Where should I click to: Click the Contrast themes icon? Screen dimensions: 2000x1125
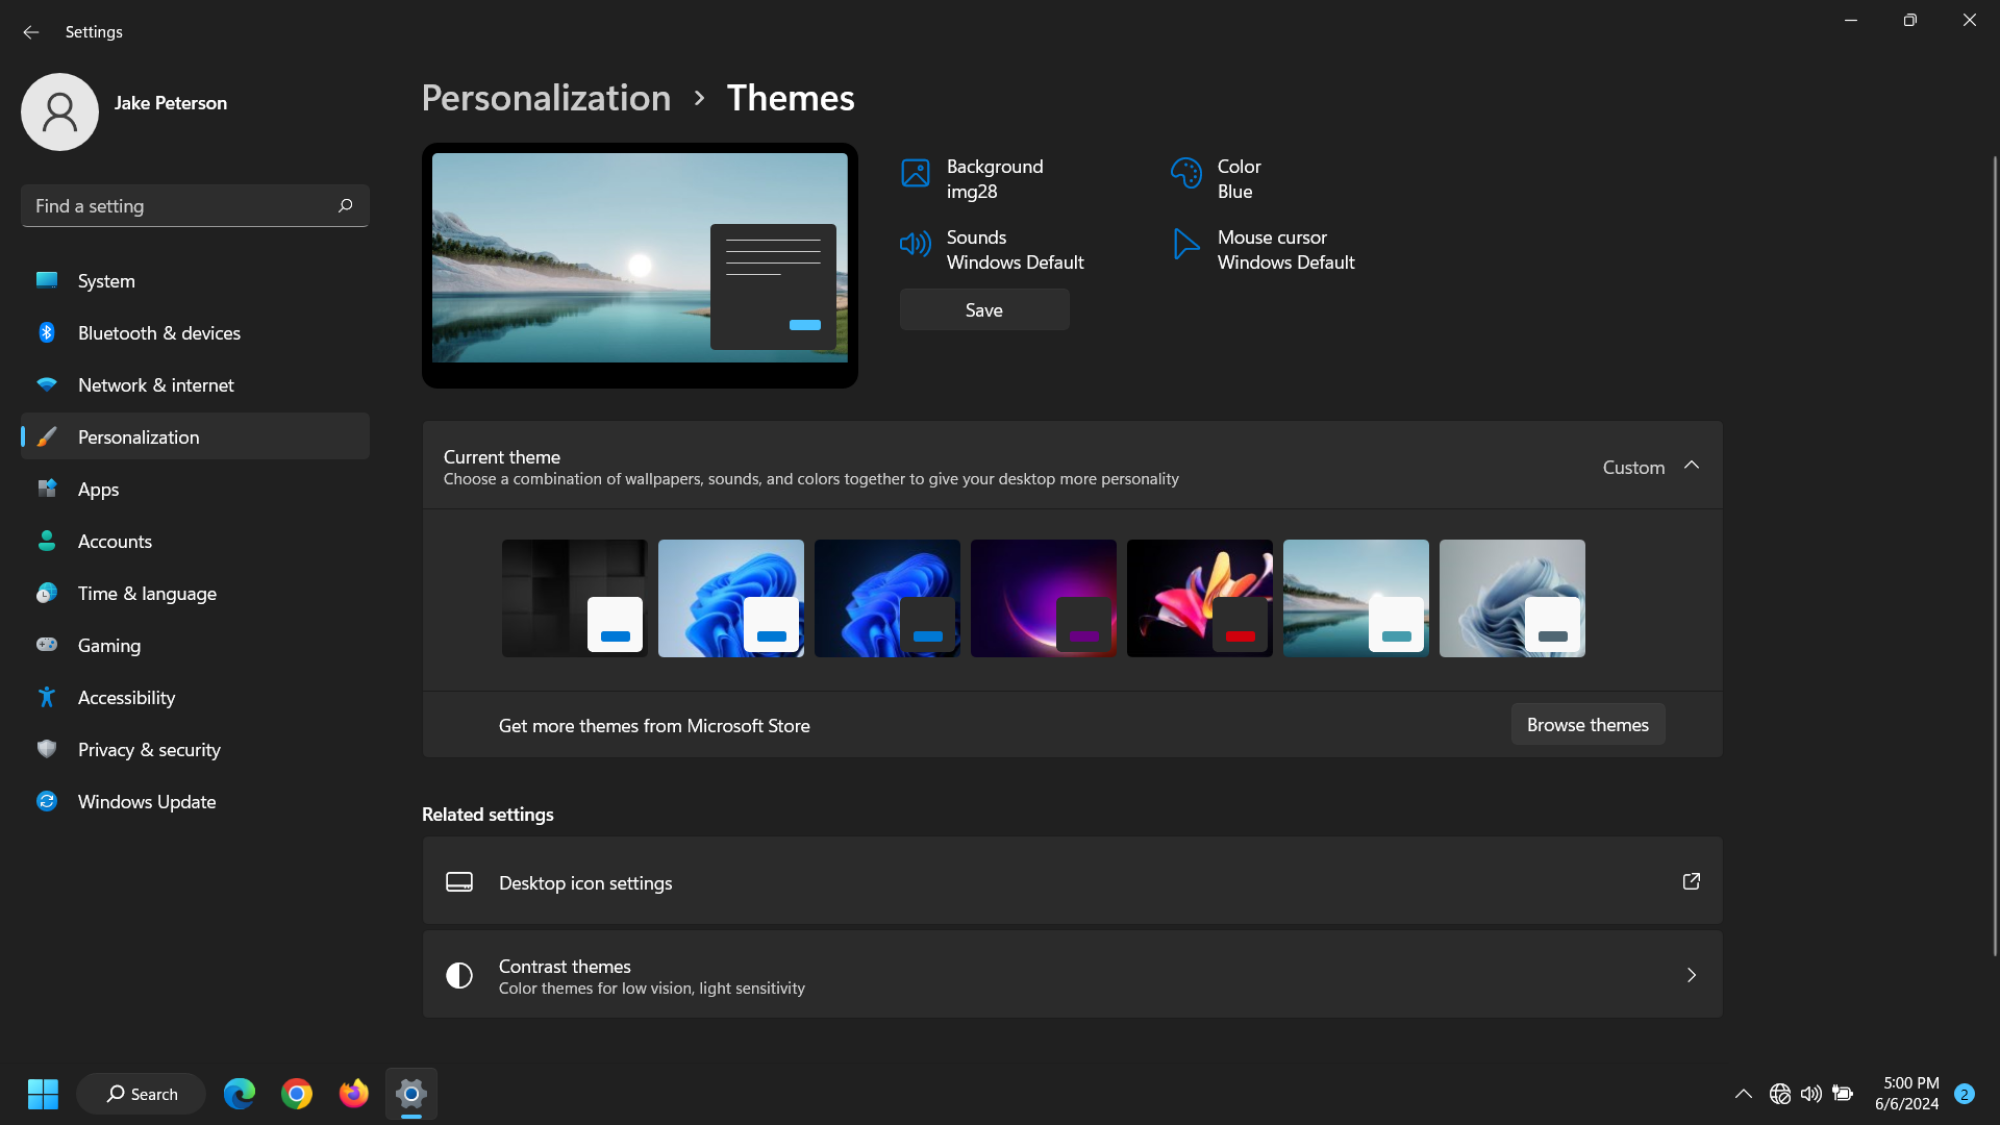(x=460, y=974)
